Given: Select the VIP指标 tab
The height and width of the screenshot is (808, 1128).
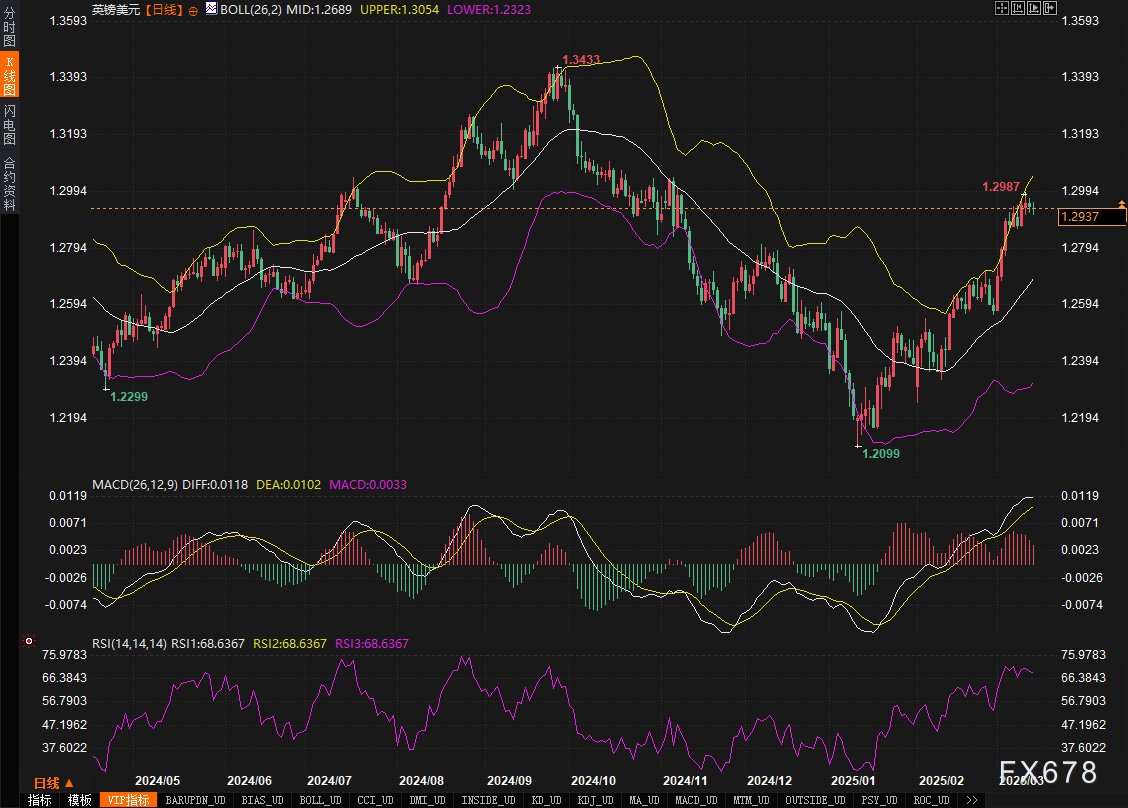Looking at the screenshot, I should [x=128, y=800].
